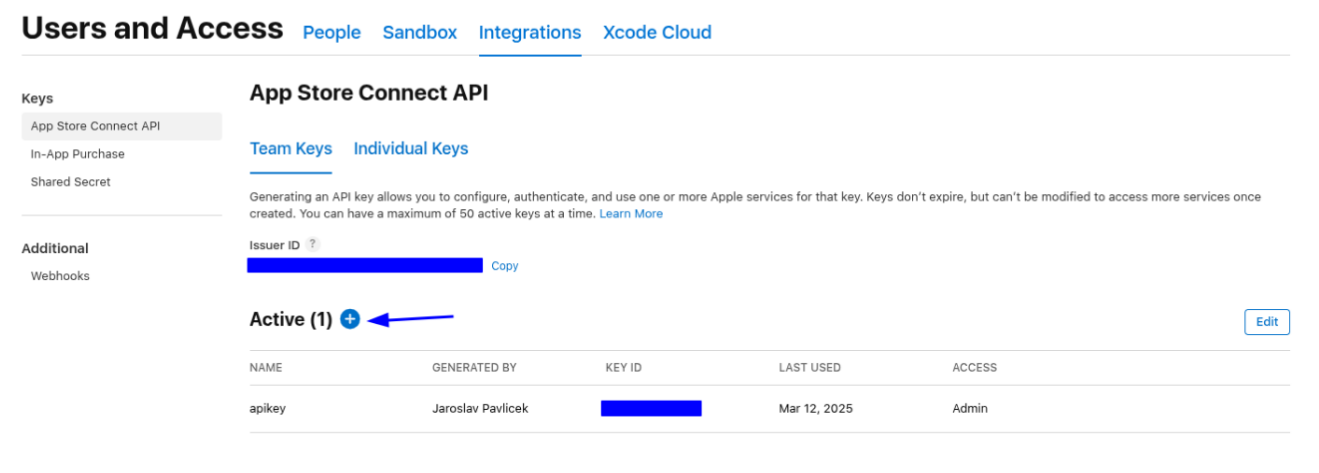Select the apikey row name
This screenshot has height=473, width=1319.
[x=268, y=408]
